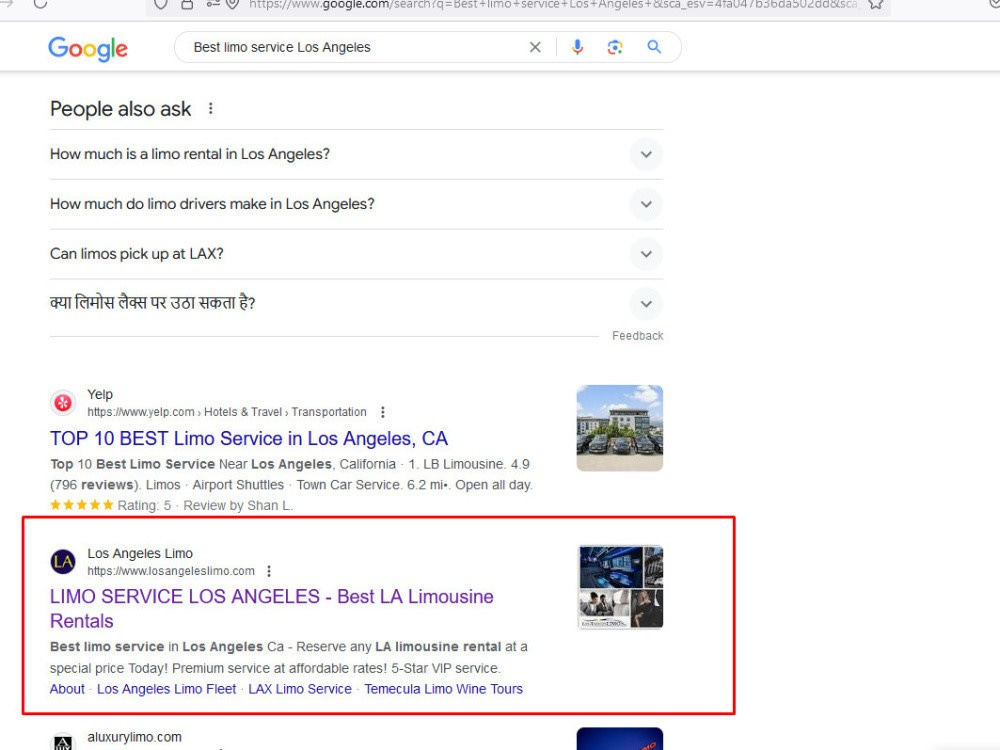Click the "People also ask" heading
The width and height of the screenshot is (1000, 750).
pyautogui.click(x=121, y=109)
